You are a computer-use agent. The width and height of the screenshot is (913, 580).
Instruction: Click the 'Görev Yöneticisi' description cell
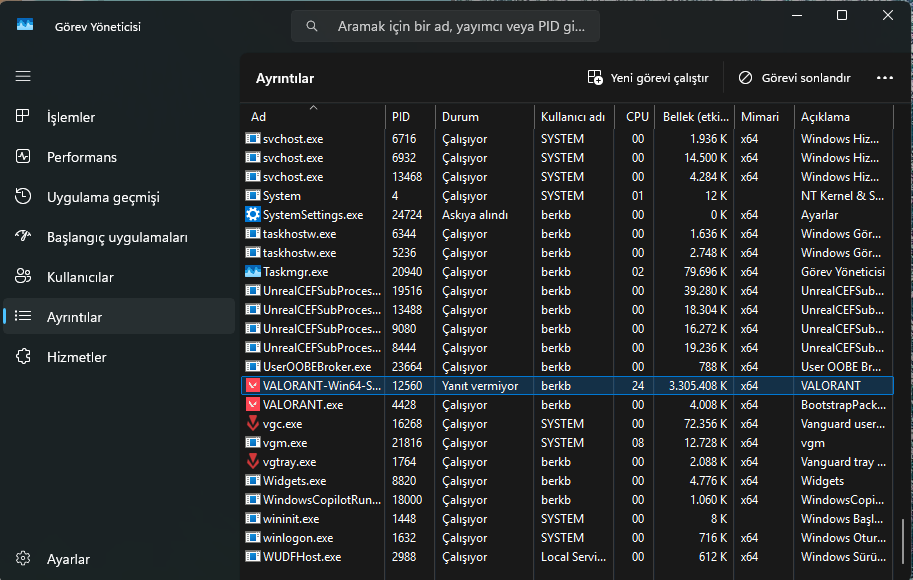click(x=843, y=272)
